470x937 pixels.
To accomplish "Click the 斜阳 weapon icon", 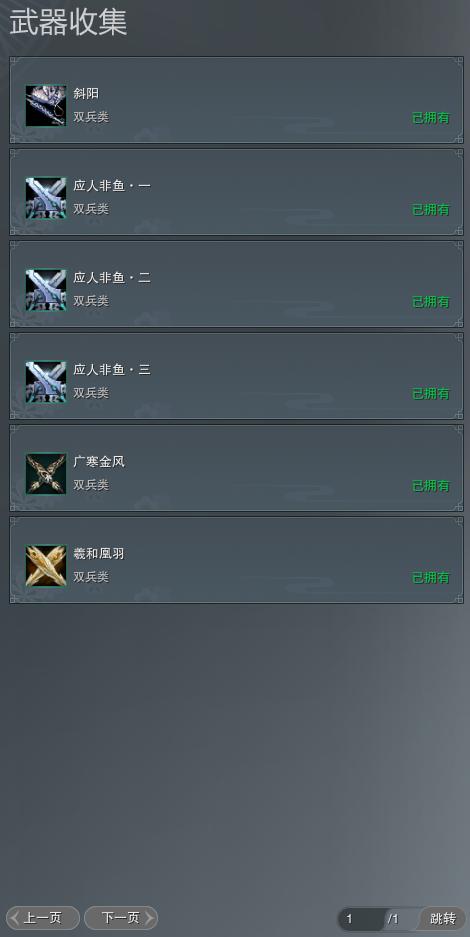I will [x=46, y=105].
